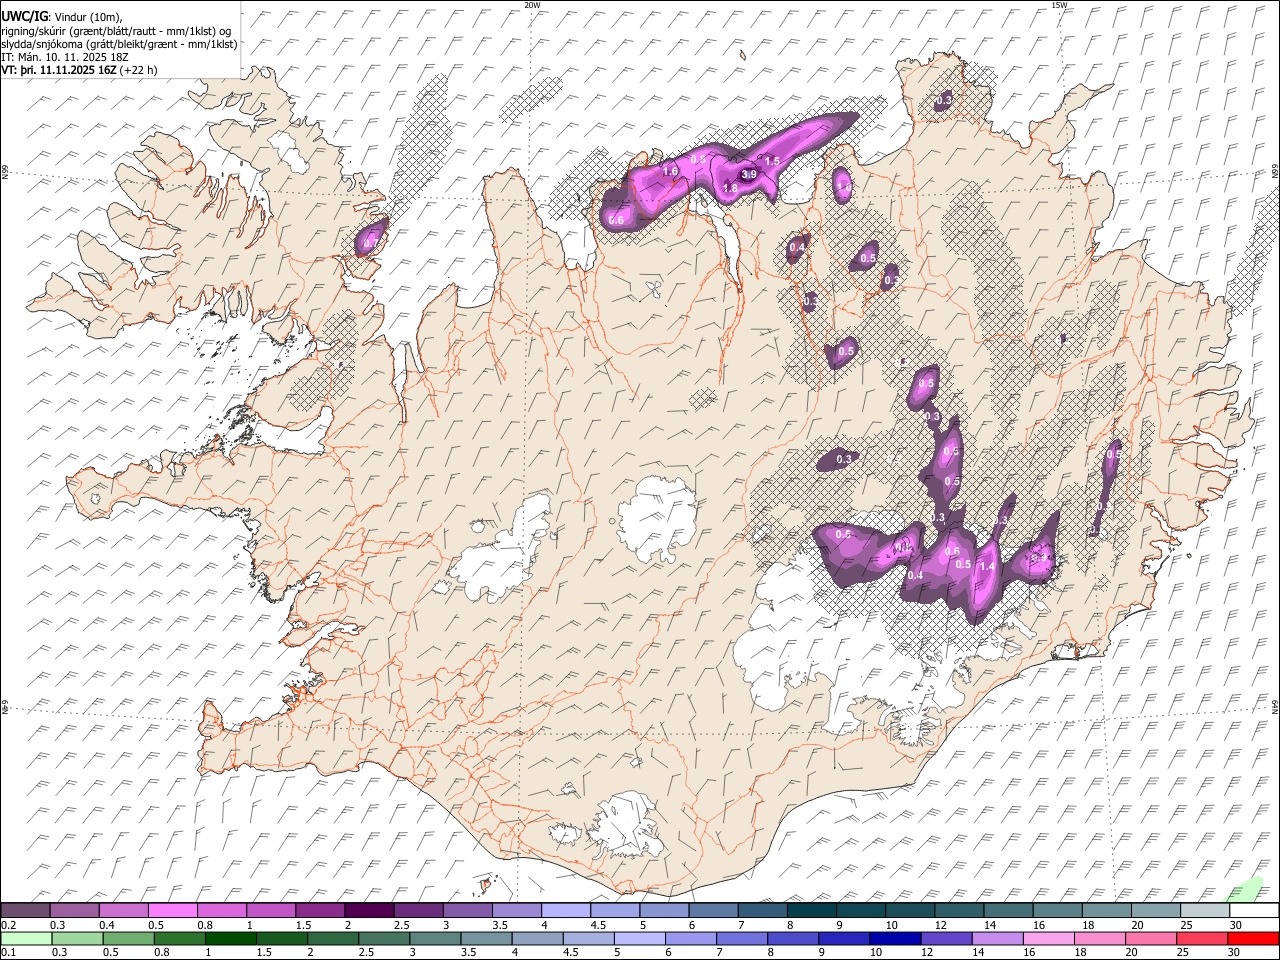Click the "15W" longitude label
1280x960 pixels.
(x=1059, y=5)
